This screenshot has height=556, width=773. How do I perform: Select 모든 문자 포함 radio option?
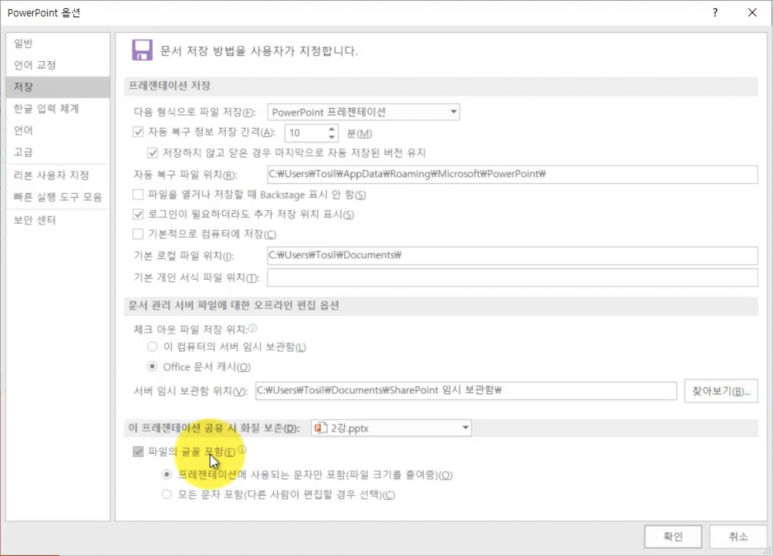(x=167, y=494)
